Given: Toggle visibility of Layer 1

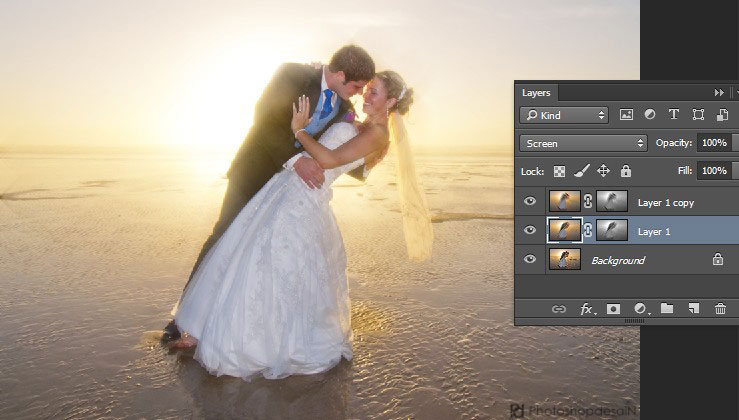Looking at the screenshot, I should click(530, 231).
